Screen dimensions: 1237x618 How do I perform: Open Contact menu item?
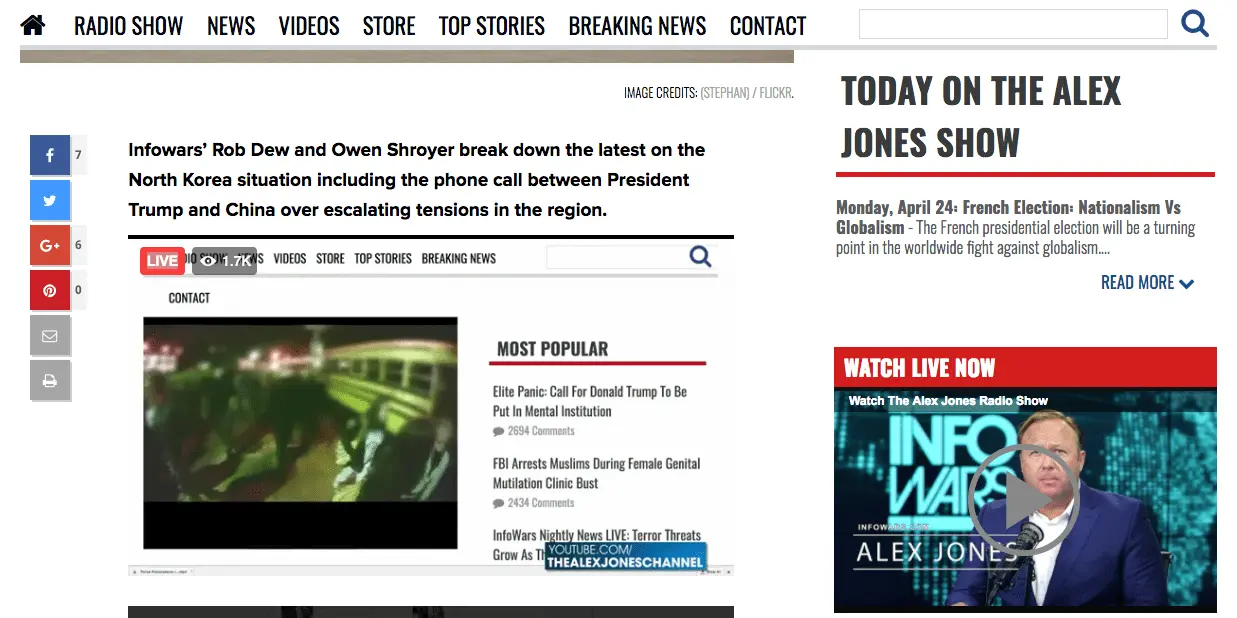pyautogui.click(x=768, y=25)
